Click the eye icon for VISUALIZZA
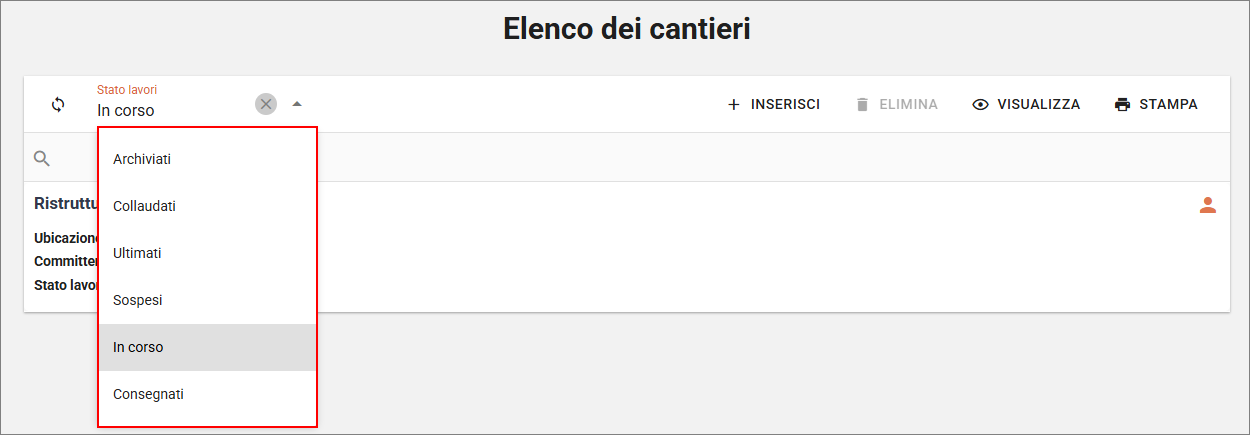The height and width of the screenshot is (435, 1250). 980,104
